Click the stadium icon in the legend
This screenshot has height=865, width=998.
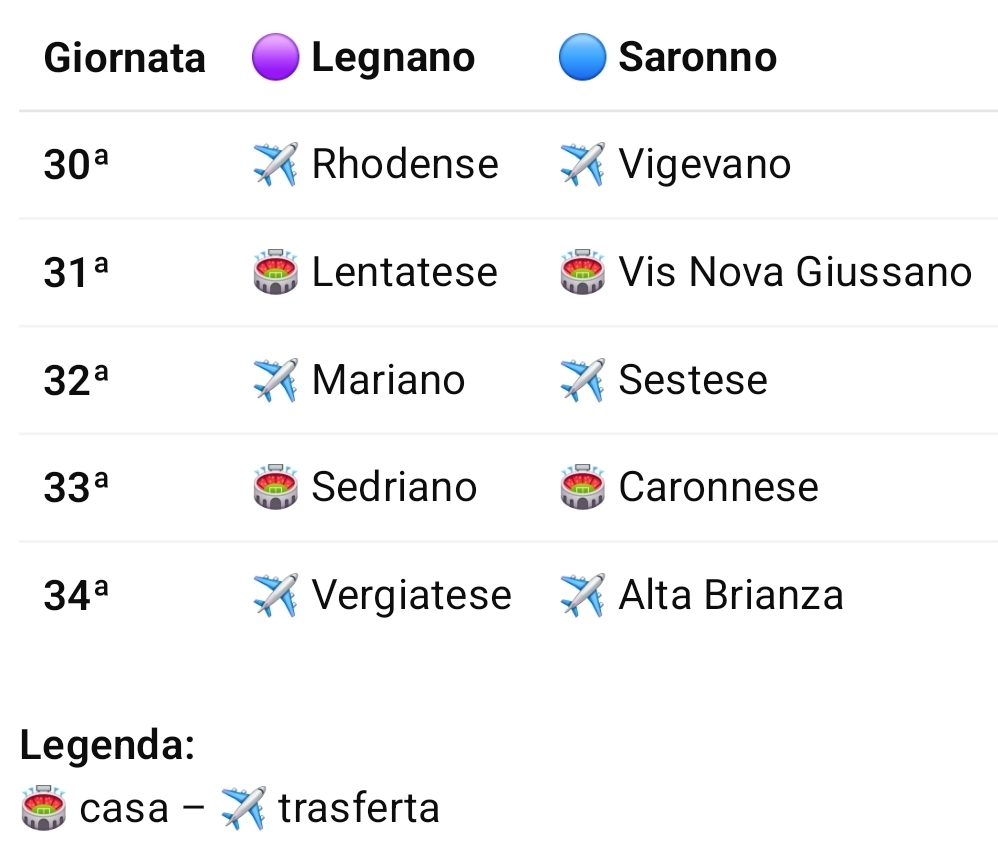(44, 808)
